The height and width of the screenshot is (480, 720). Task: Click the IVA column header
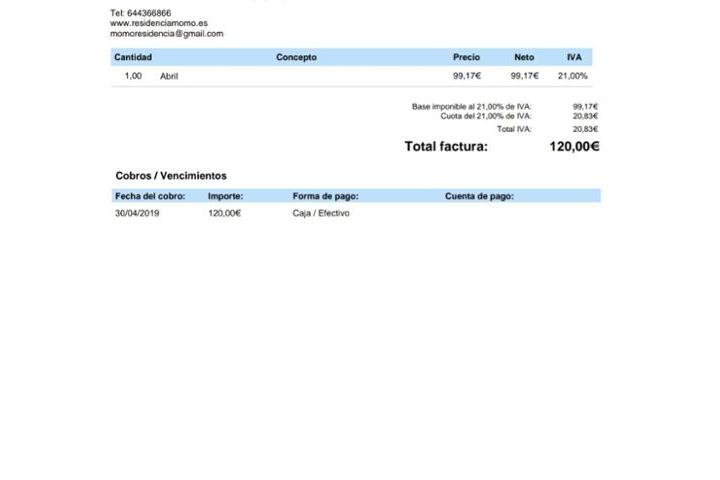pyautogui.click(x=574, y=58)
